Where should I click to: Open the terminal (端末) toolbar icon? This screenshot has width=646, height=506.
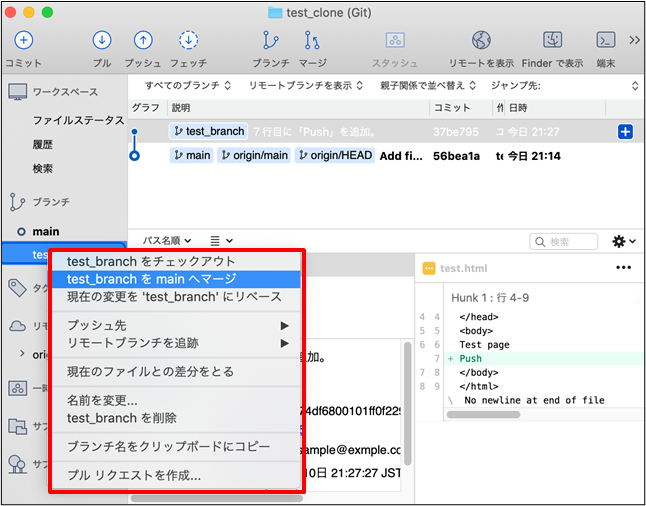tap(606, 40)
